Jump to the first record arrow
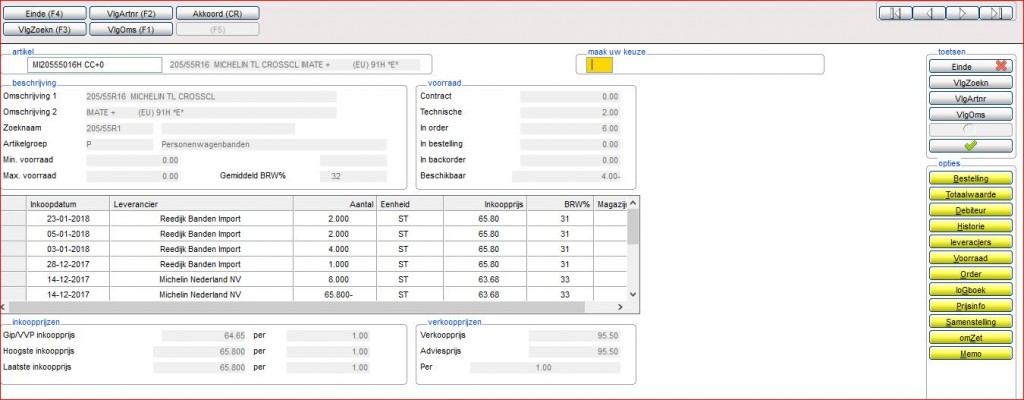The image size is (1024, 400). click(x=895, y=13)
